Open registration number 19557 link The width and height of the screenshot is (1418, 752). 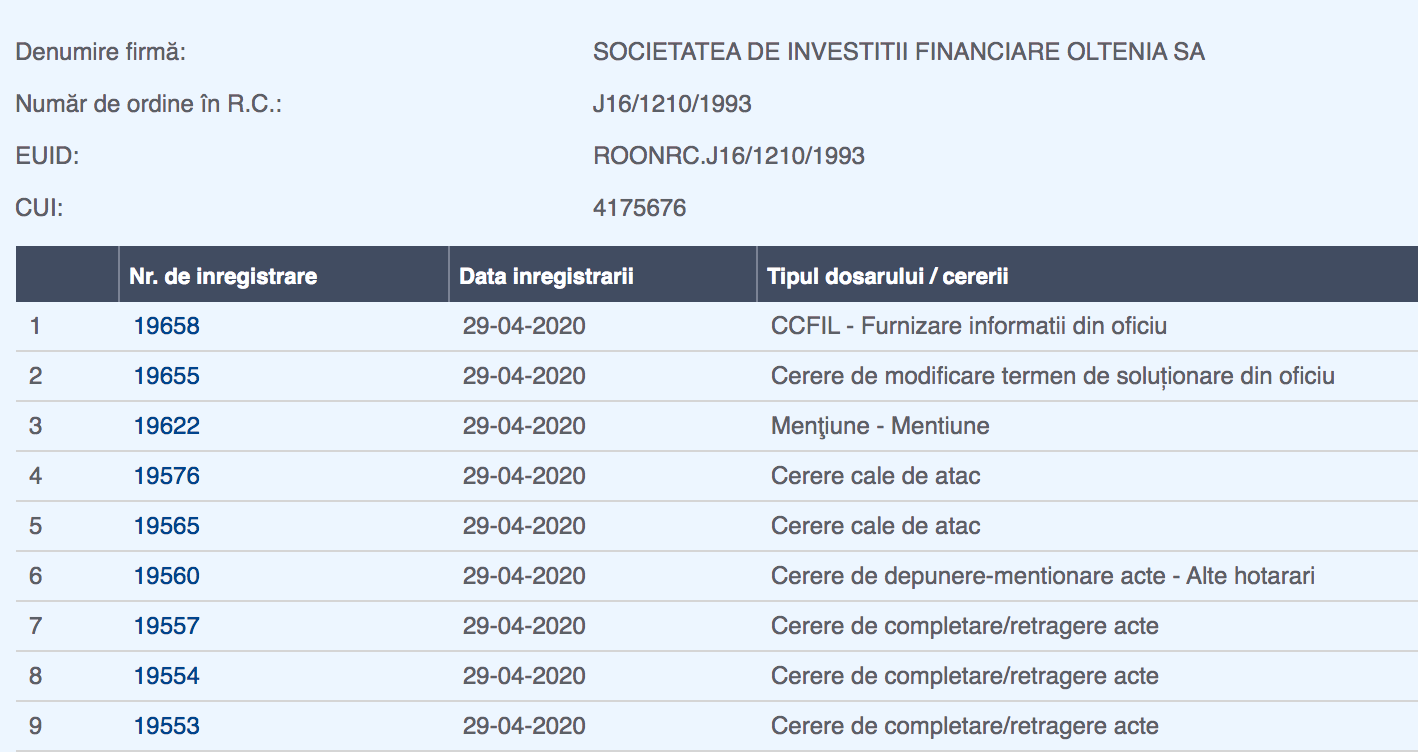(167, 626)
